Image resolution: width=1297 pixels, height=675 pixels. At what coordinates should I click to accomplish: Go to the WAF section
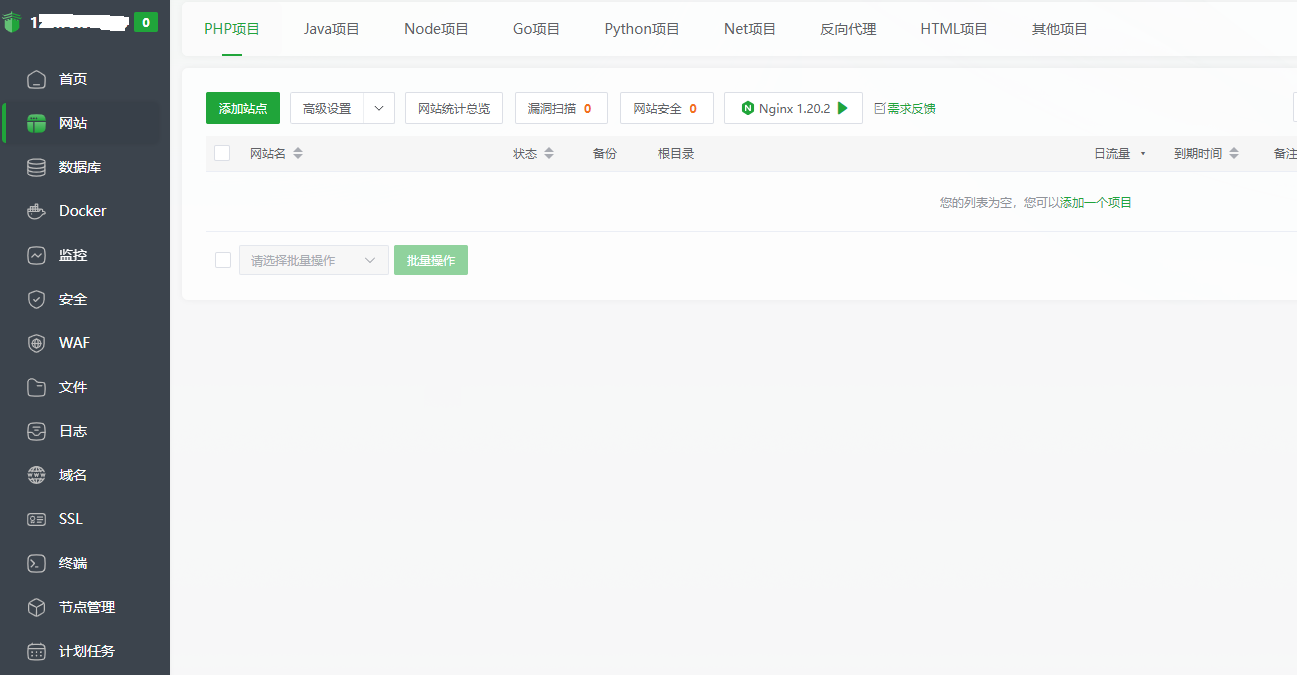[76, 342]
